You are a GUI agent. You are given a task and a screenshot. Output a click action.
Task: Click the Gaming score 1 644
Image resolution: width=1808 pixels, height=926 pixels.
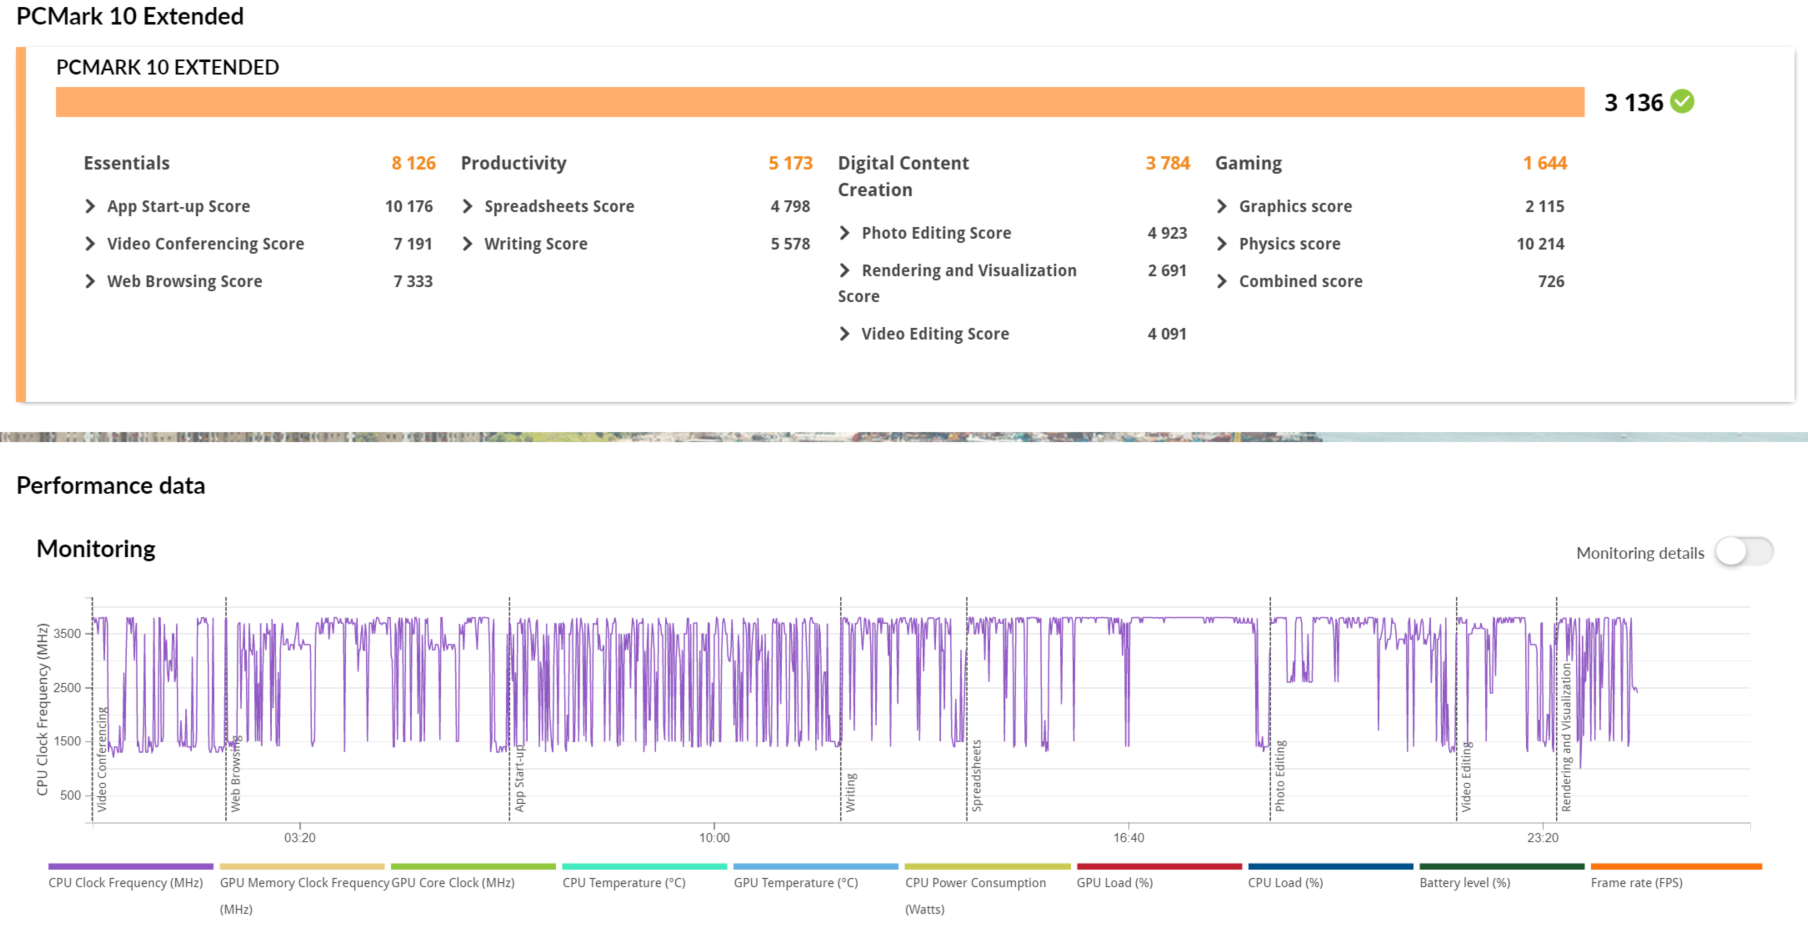[x=1545, y=163]
